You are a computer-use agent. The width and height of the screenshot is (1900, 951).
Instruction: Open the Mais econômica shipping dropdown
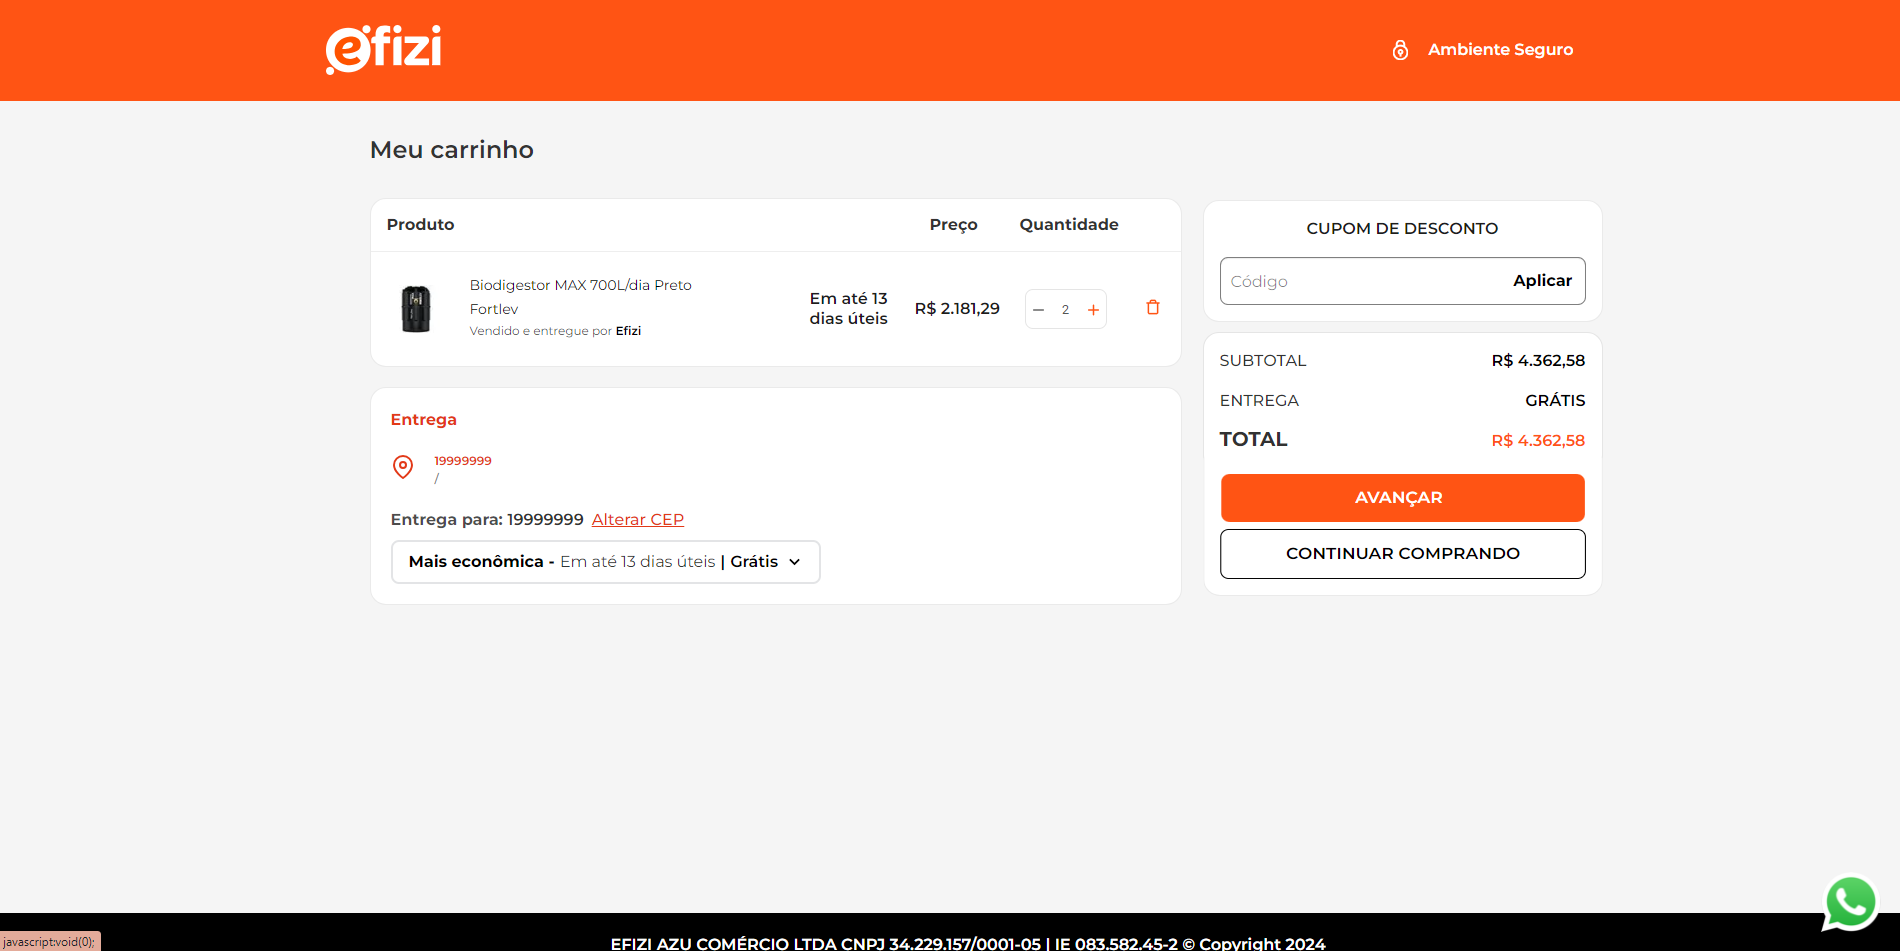(605, 562)
